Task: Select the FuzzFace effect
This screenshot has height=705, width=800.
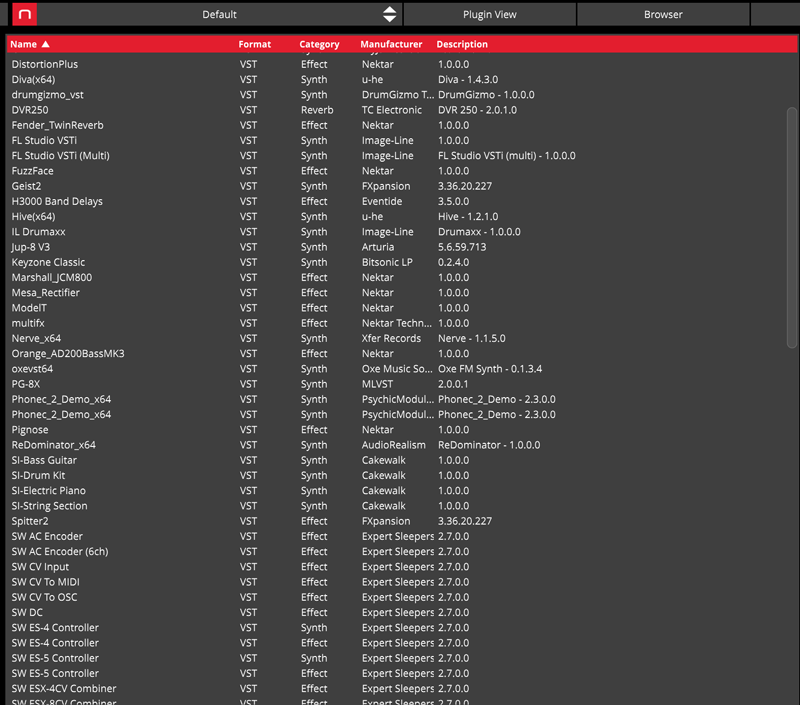Action: [x=402, y=171]
